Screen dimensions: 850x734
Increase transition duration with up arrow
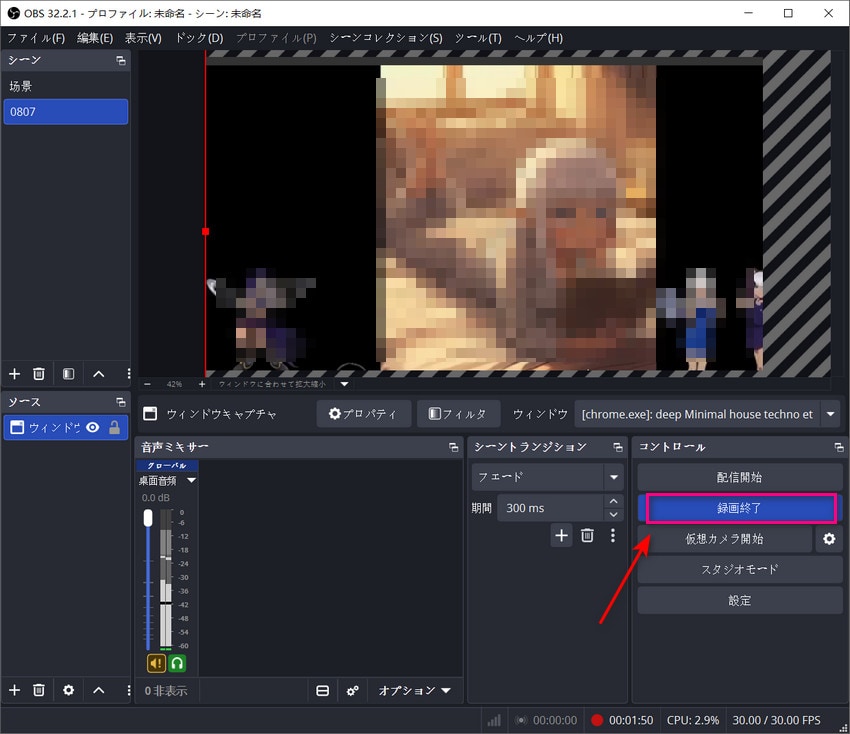[x=614, y=501]
